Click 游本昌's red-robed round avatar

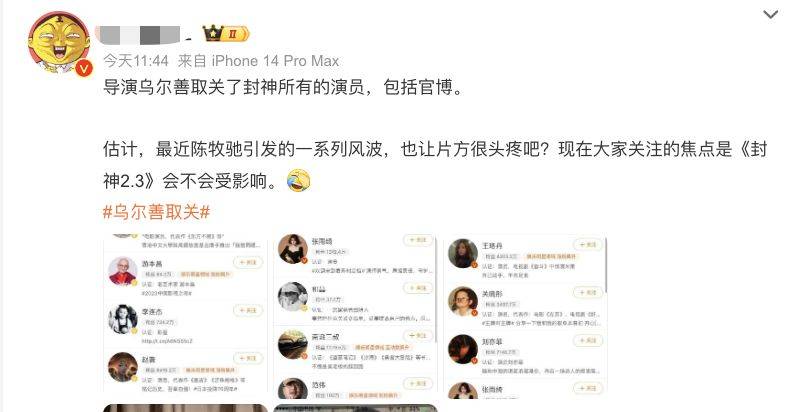click(123, 271)
